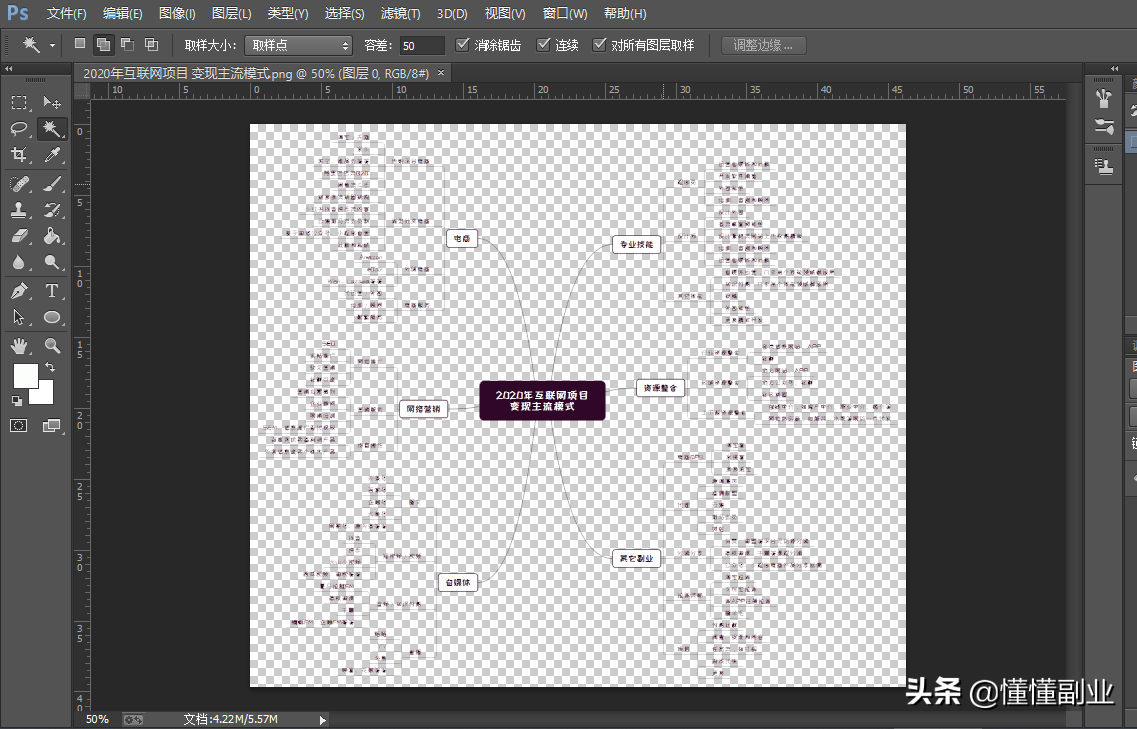Open status bar document info arrow
The width and height of the screenshot is (1137, 729).
coord(322,719)
